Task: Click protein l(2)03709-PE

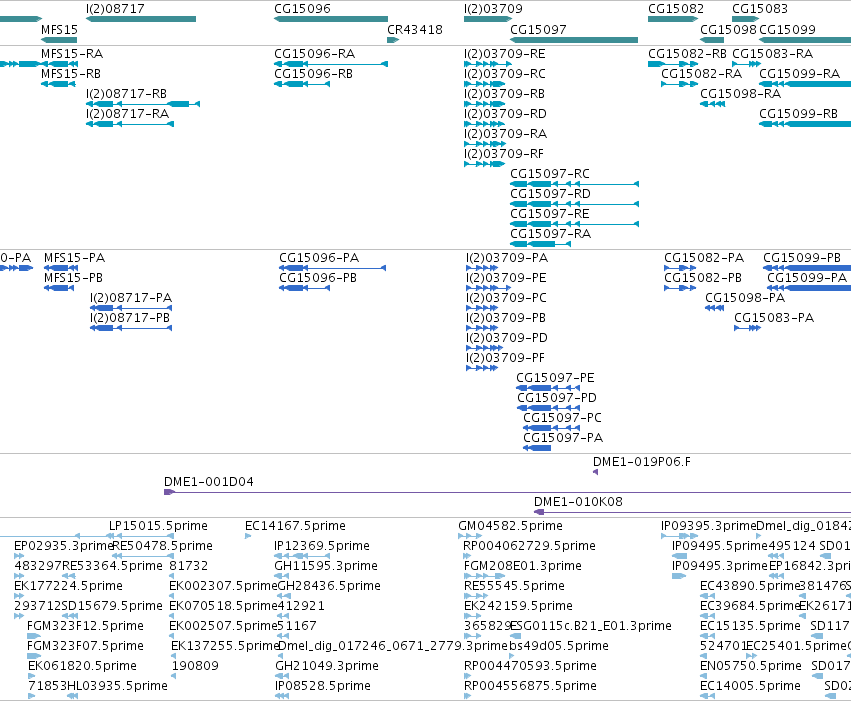Action: coord(488,288)
